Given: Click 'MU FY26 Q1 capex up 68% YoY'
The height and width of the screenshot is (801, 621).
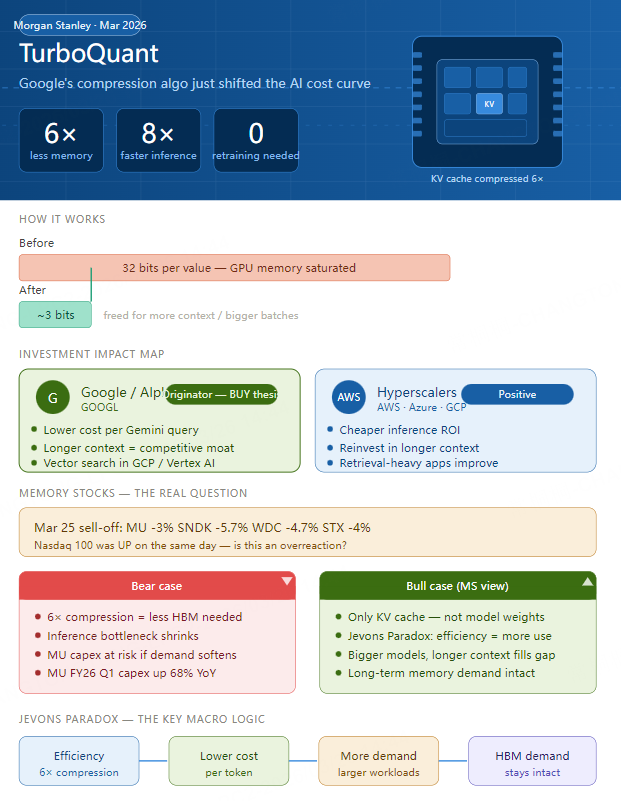Looking at the screenshot, I should tap(132, 673).
